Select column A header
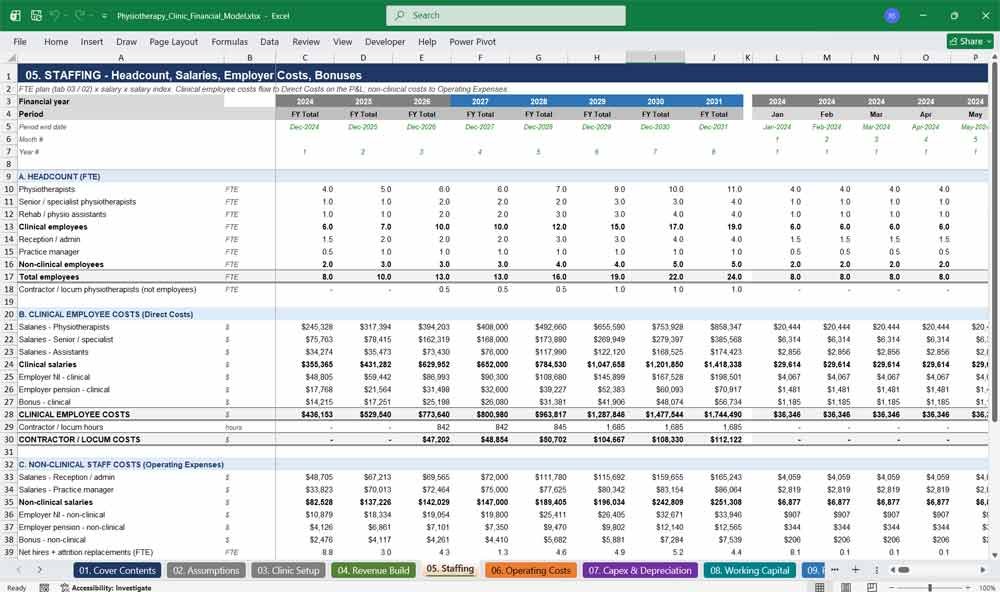1000x592 pixels. [121, 57]
